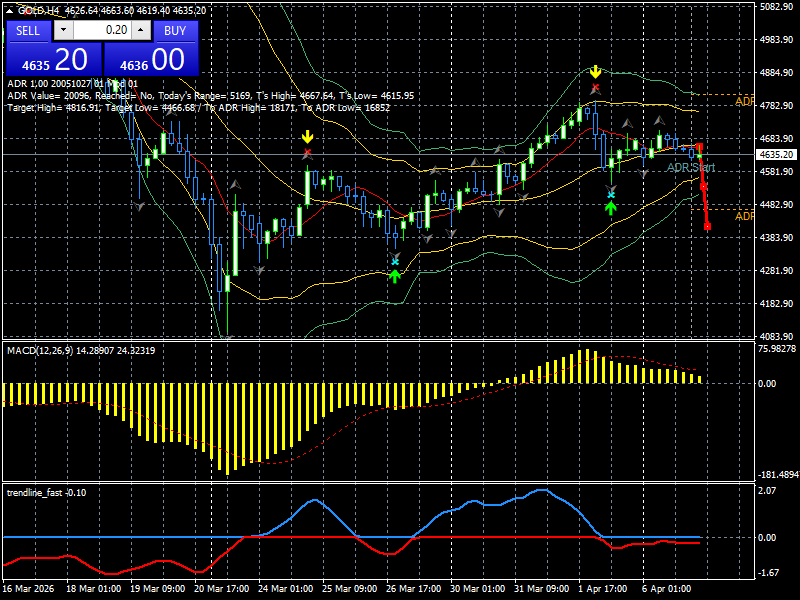Click the MACD(12,26,9) indicator label
Image resolution: width=800 pixels, height=600 pixels.
(x=81, y=351)
